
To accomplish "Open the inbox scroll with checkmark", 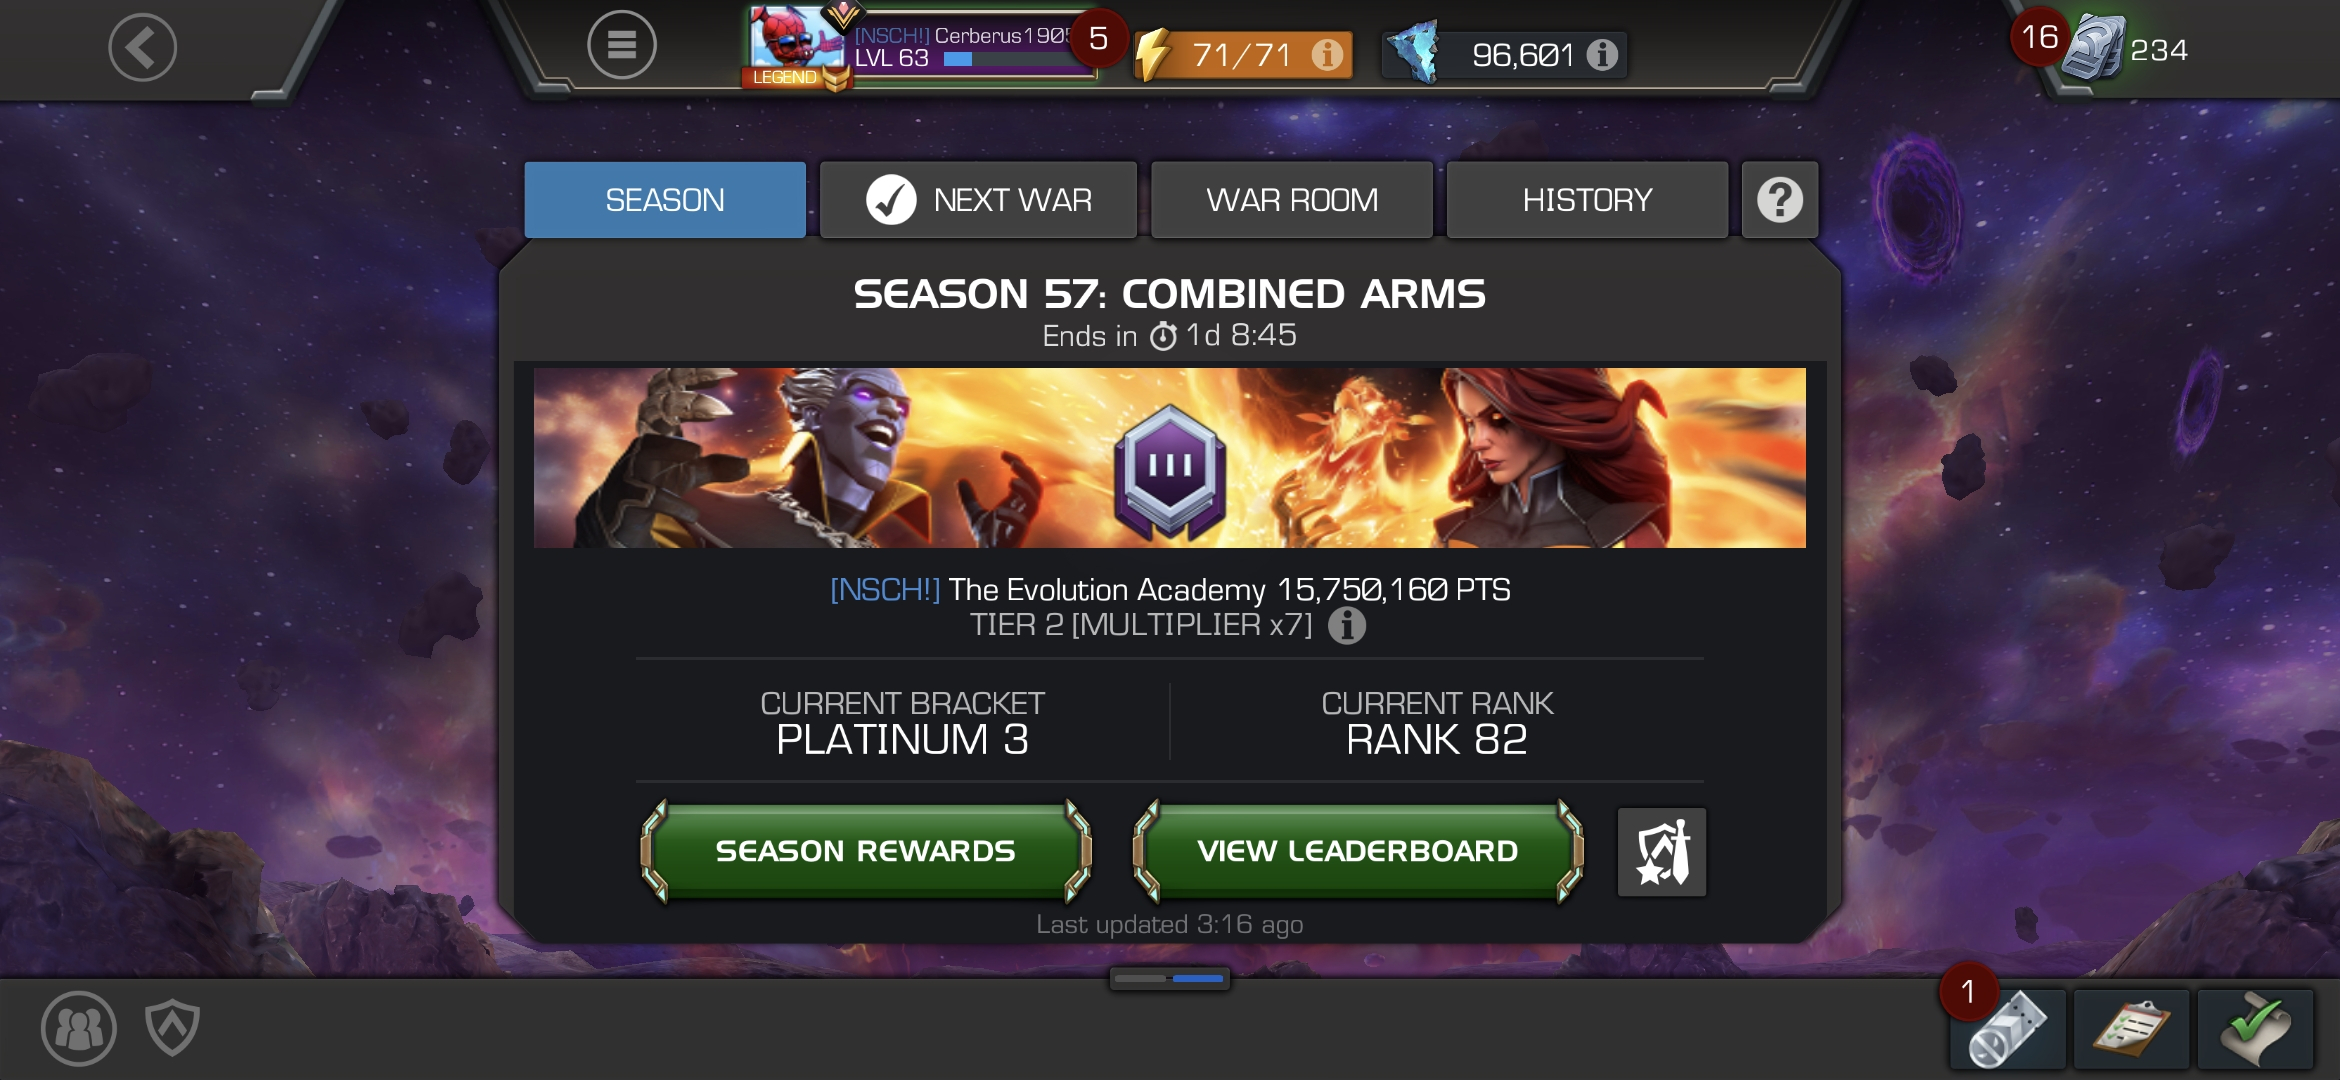I will click(2255, 1029).
